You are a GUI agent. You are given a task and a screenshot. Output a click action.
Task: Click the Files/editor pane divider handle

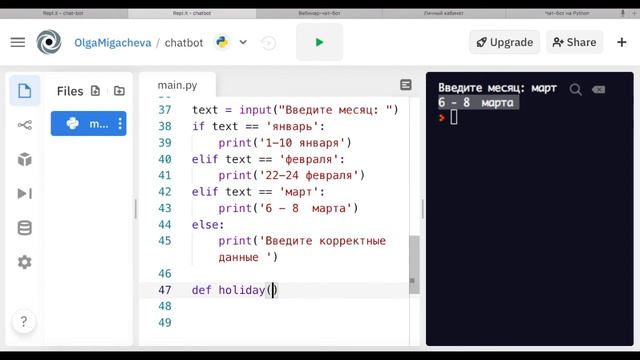(136, 209)
